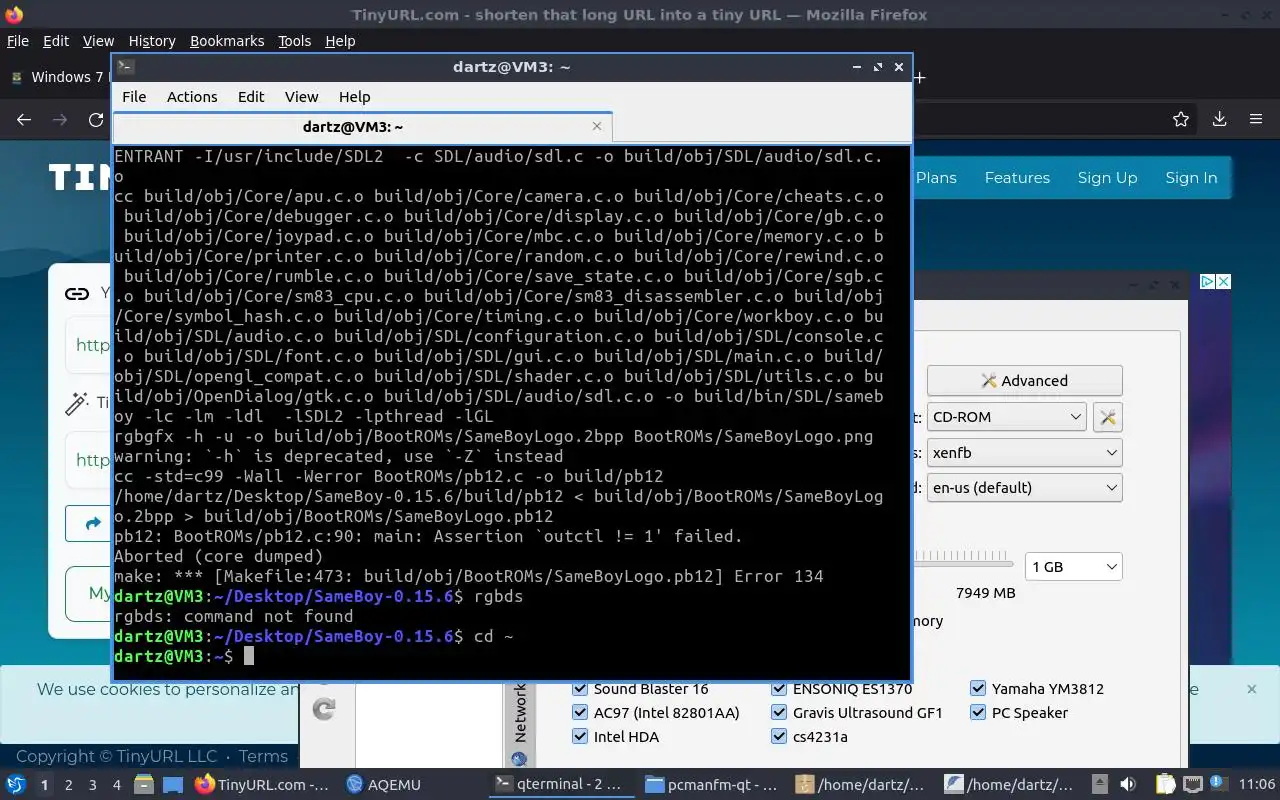Switch to virtual desktop 3

(92, 785)
